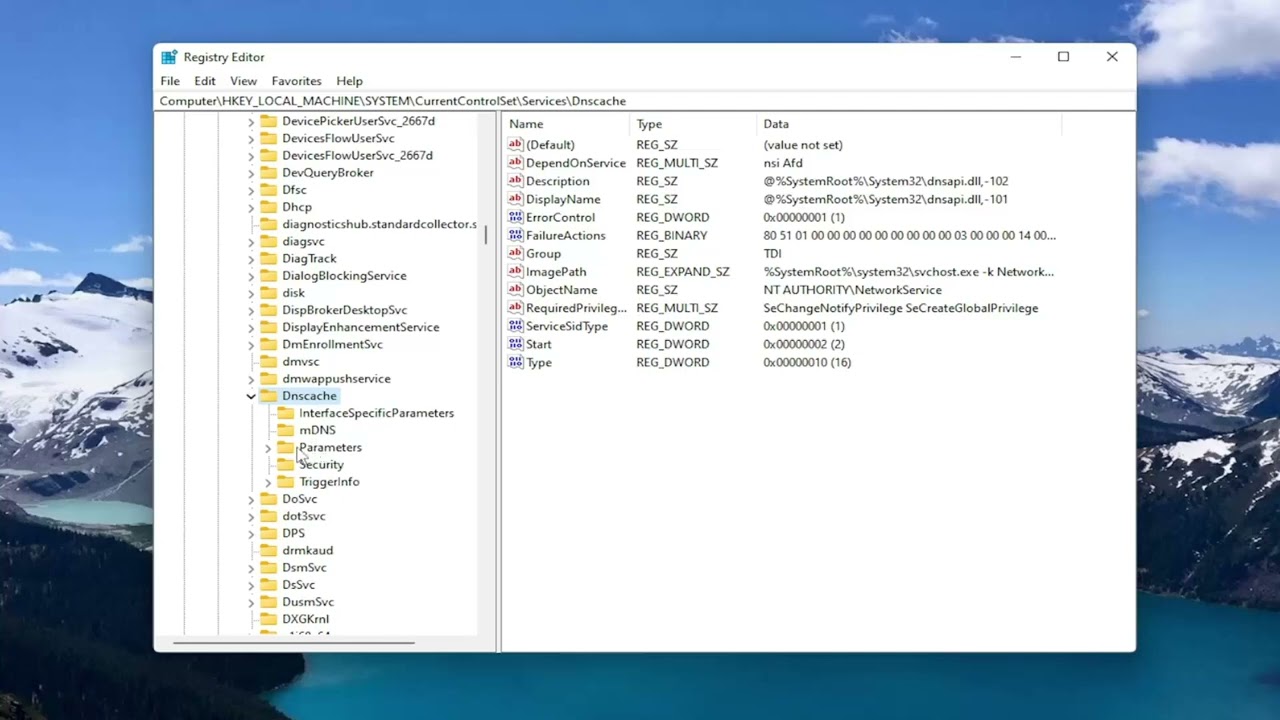Select the diagnosticshub.standardcollector key
Viewport: 1280px width, 720px height.
379,224
